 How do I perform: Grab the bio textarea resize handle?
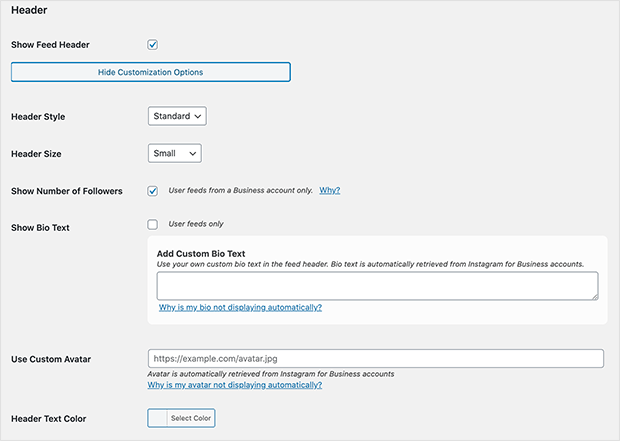point(595,297)
